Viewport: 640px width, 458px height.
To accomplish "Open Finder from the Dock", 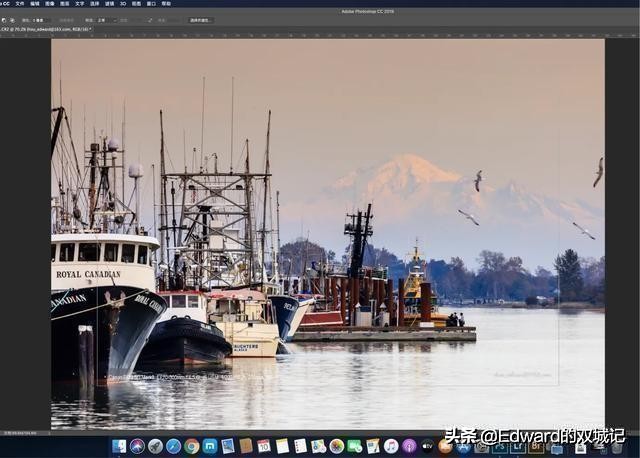I will [x=119, y=446].
